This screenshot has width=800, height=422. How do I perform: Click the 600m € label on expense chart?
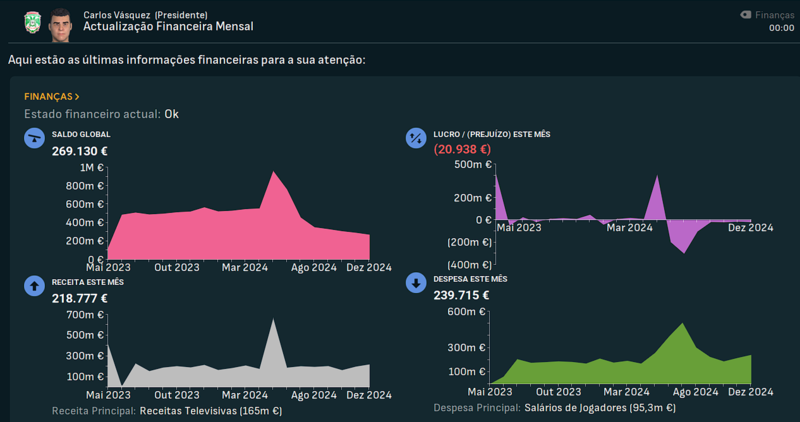click(466, 311)
